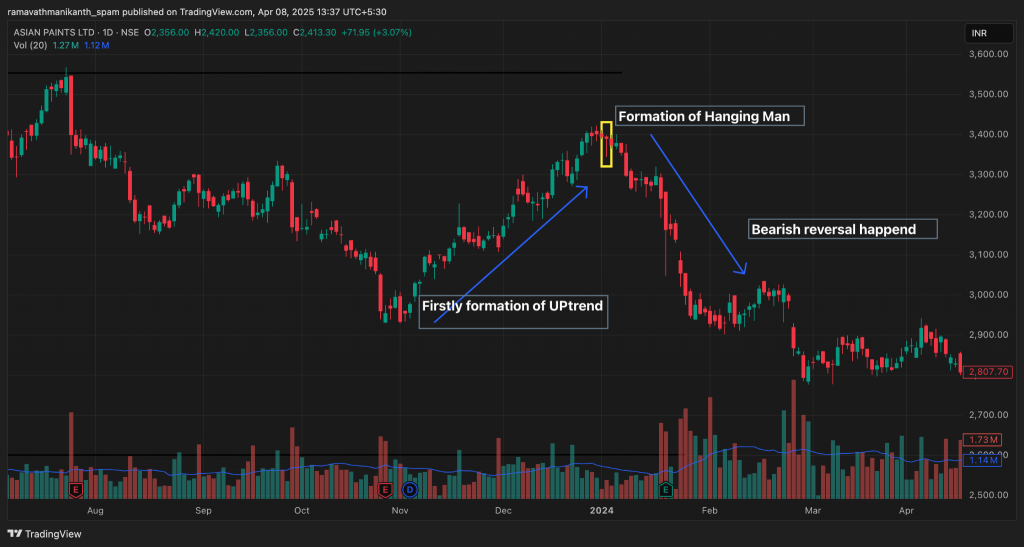
Task: Click the 3,400.00 price axis label
Action: click(x=988, y=134)
